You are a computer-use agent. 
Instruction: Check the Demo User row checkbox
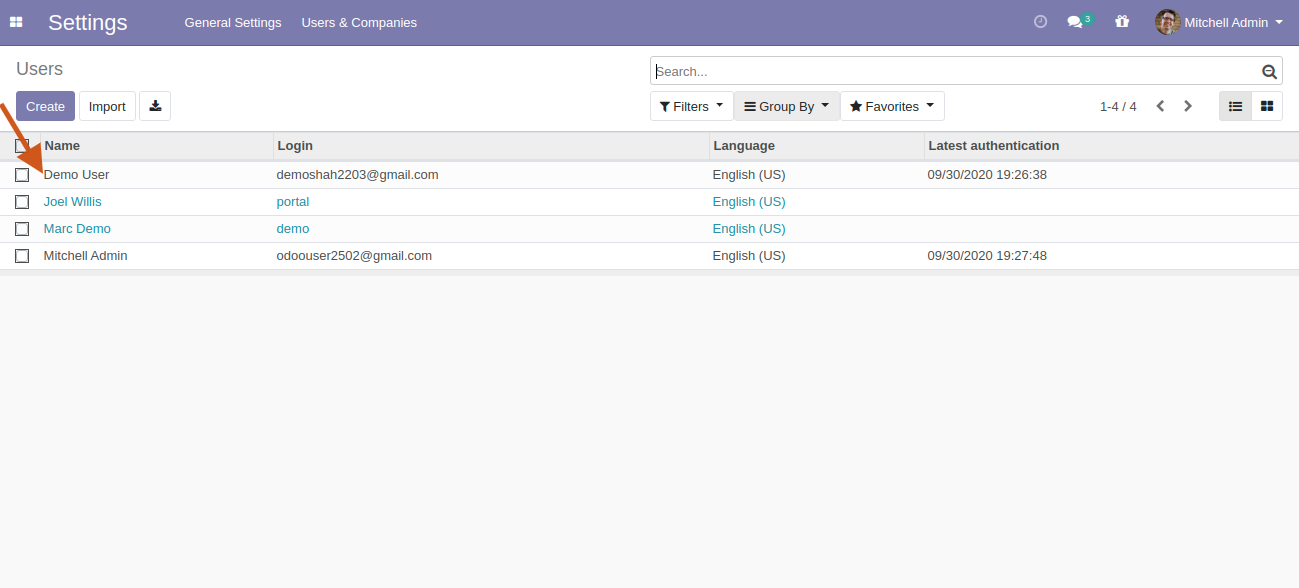point(22,175)
